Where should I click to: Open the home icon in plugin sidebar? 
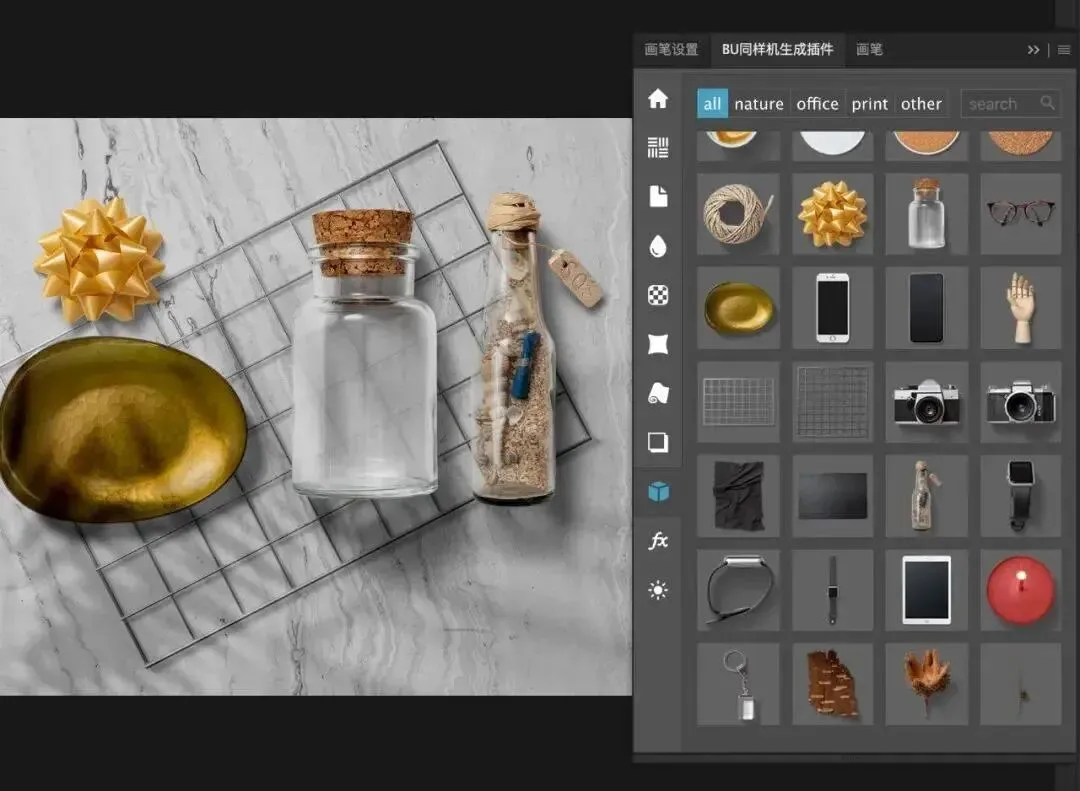658,99
